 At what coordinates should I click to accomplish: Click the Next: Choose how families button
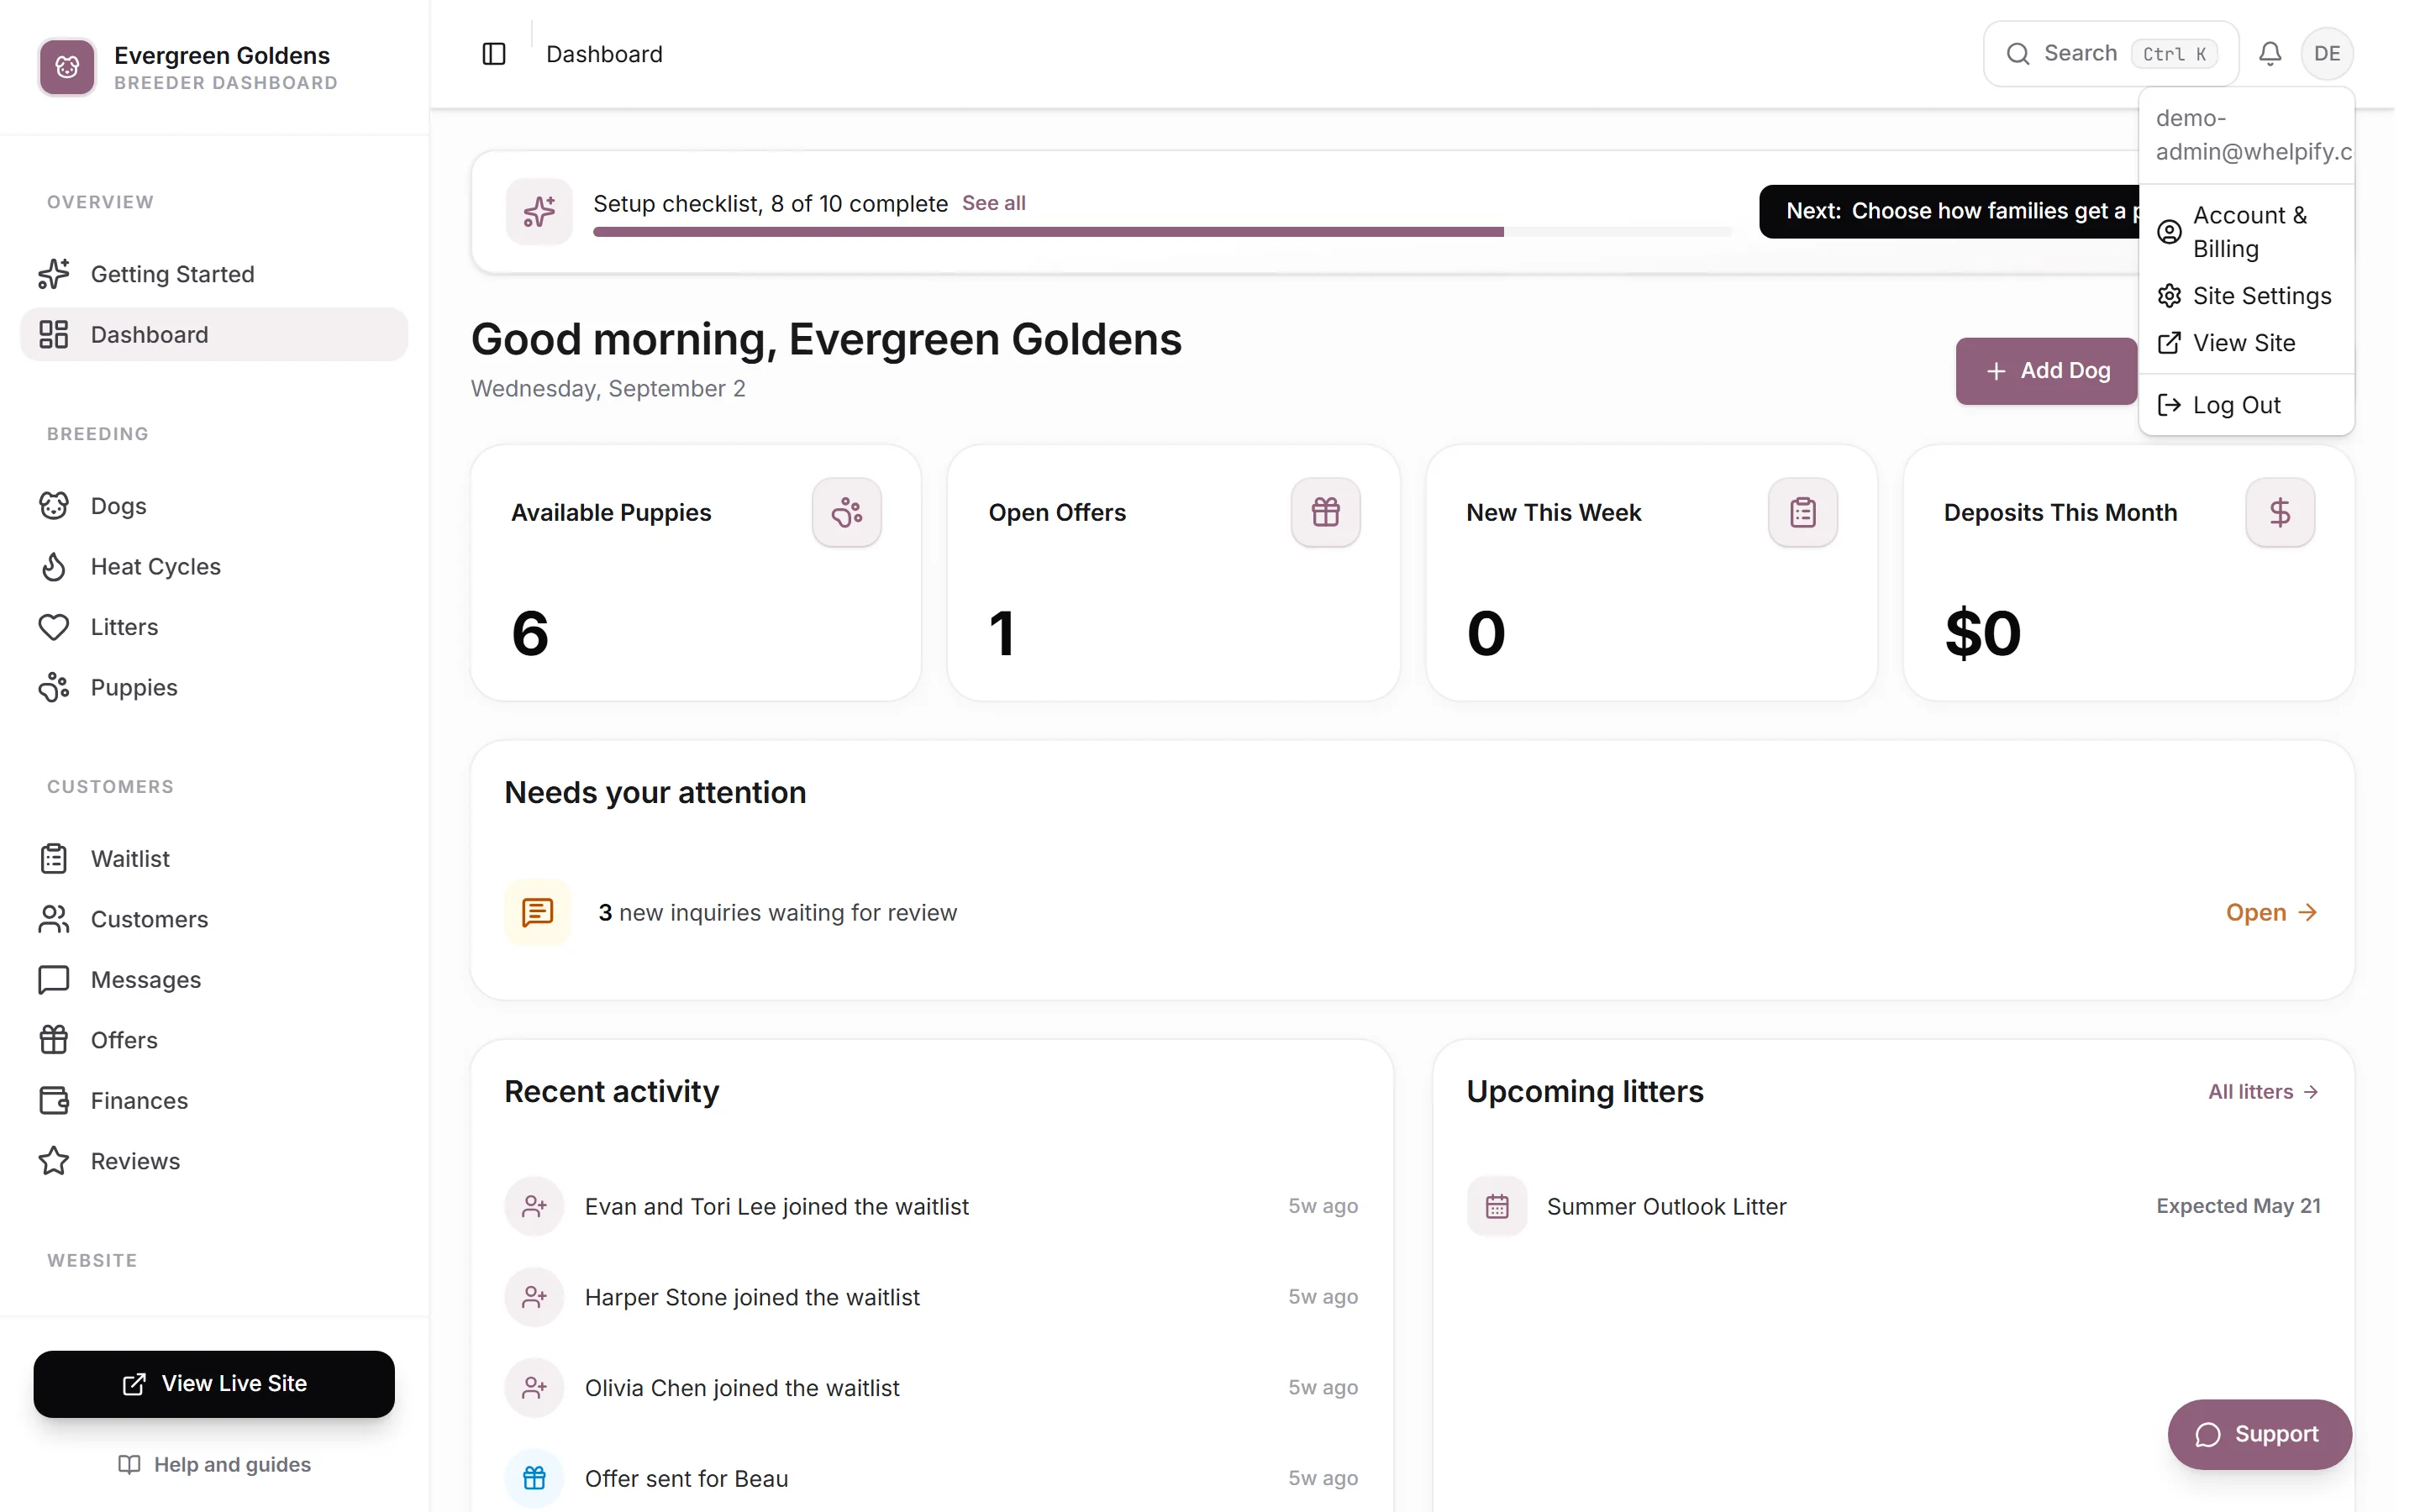tap(1950, 211)
